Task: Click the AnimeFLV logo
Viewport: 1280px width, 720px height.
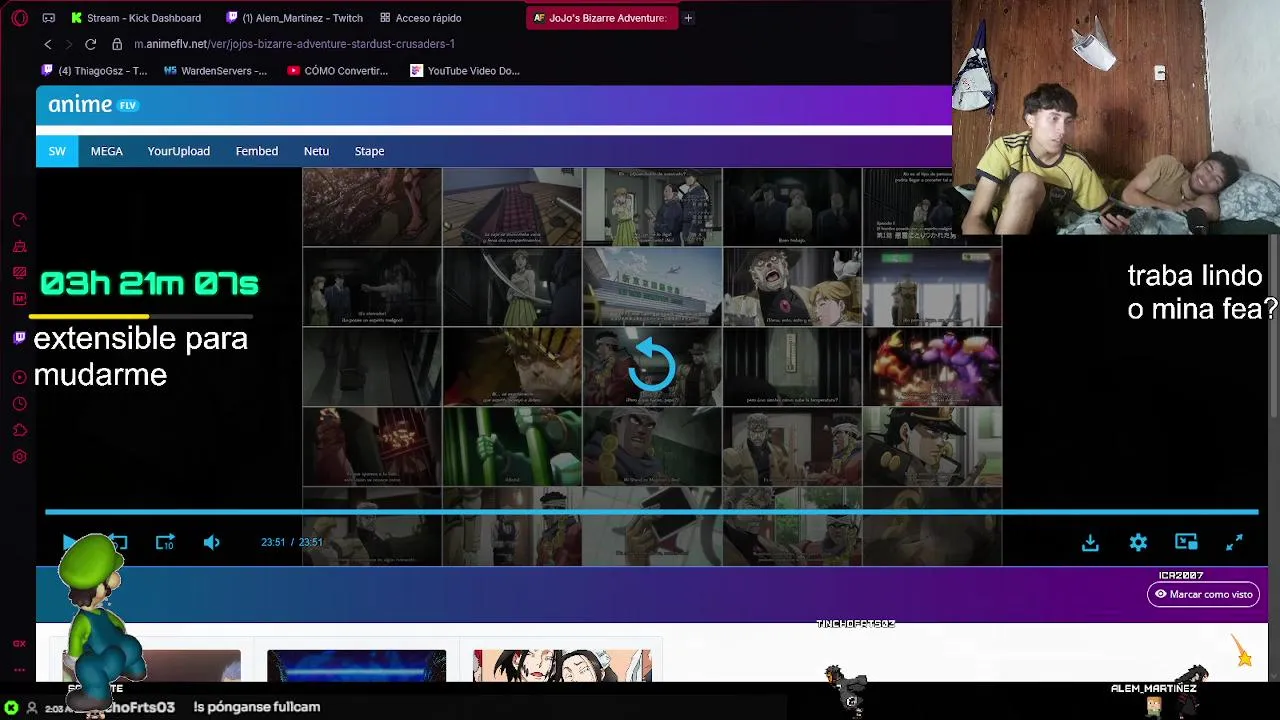Action: point(93,105)
